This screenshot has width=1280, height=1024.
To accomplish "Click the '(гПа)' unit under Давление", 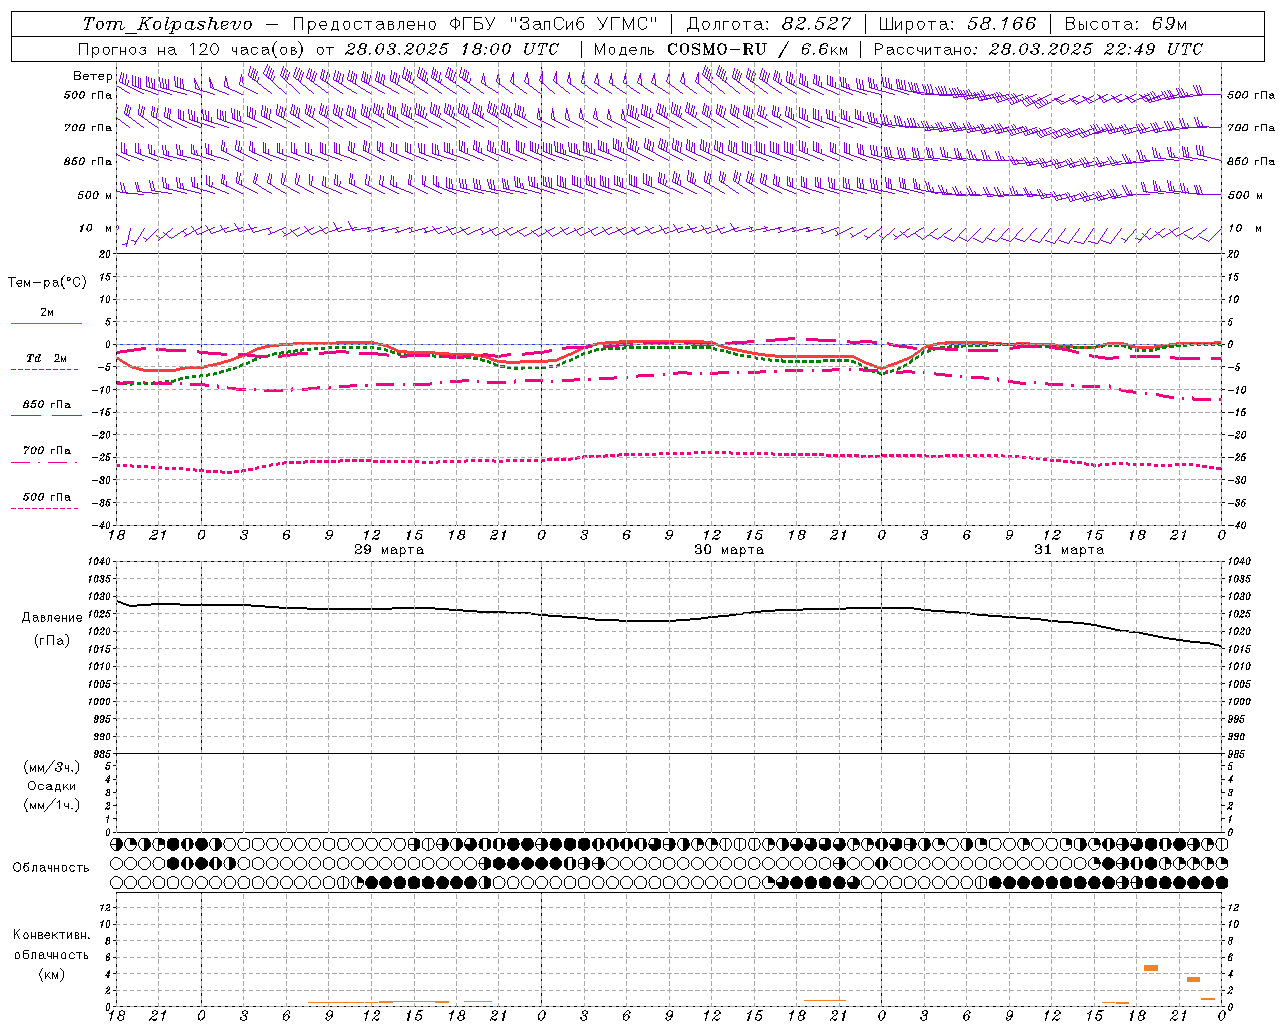I will pos(52,640).
